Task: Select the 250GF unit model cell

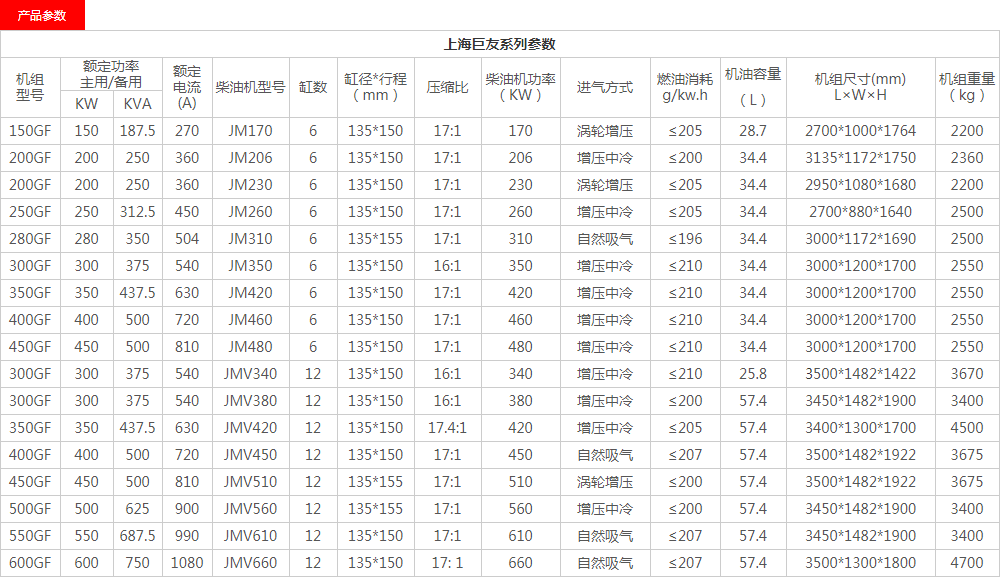Action: coord(30,212)
